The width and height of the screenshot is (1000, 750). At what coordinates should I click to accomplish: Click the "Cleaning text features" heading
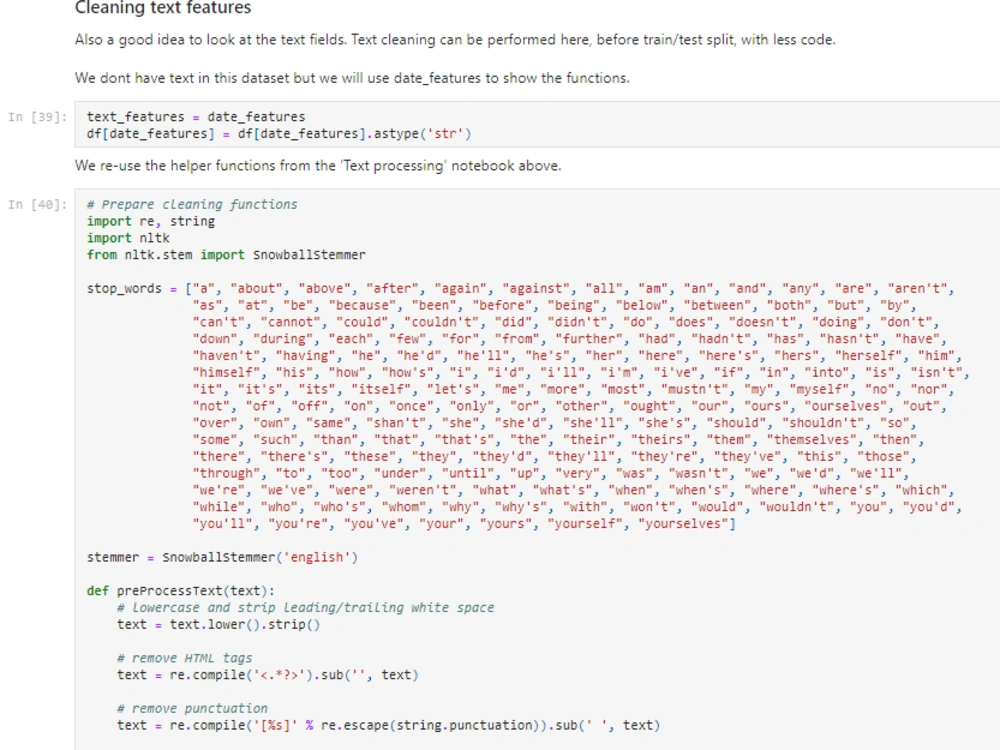click(x=163, y=8)
